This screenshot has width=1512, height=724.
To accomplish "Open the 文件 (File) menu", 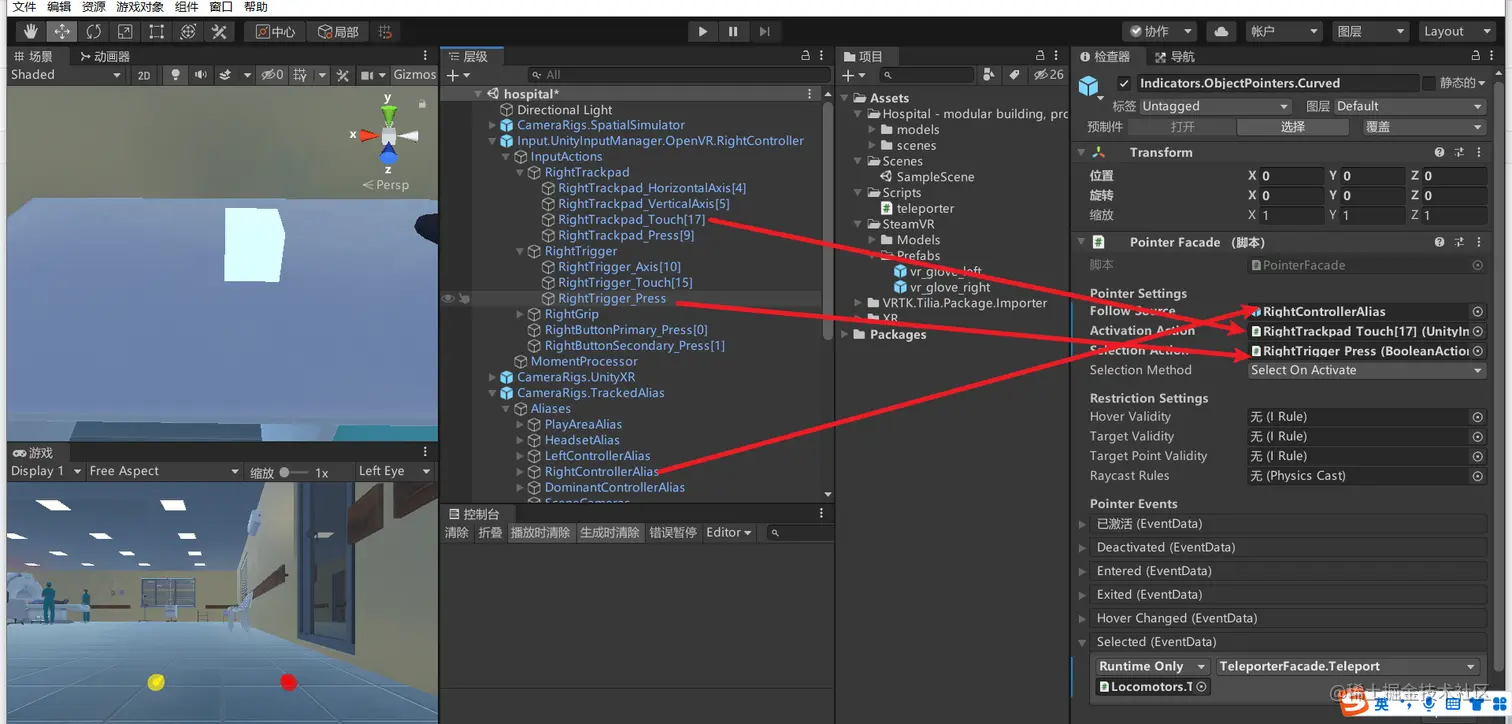I will (24, 7).
